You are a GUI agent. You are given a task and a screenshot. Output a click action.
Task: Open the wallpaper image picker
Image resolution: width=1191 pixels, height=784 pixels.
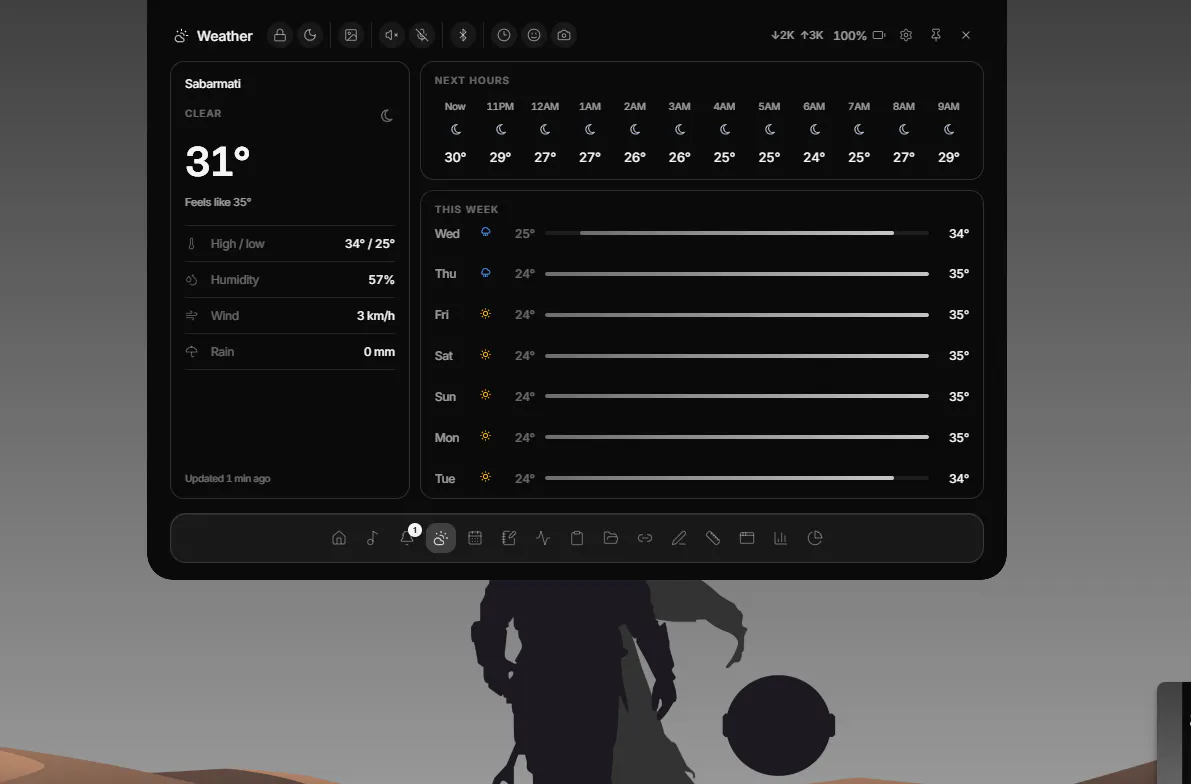click(x=351, y=35)
